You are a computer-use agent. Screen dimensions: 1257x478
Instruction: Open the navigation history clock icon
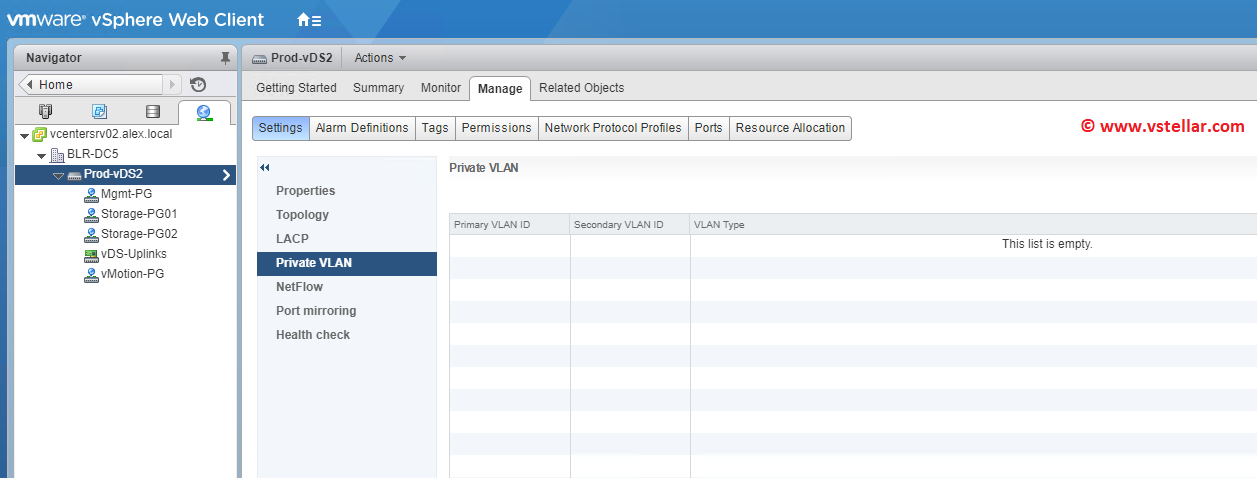click(x=198, y=85)
